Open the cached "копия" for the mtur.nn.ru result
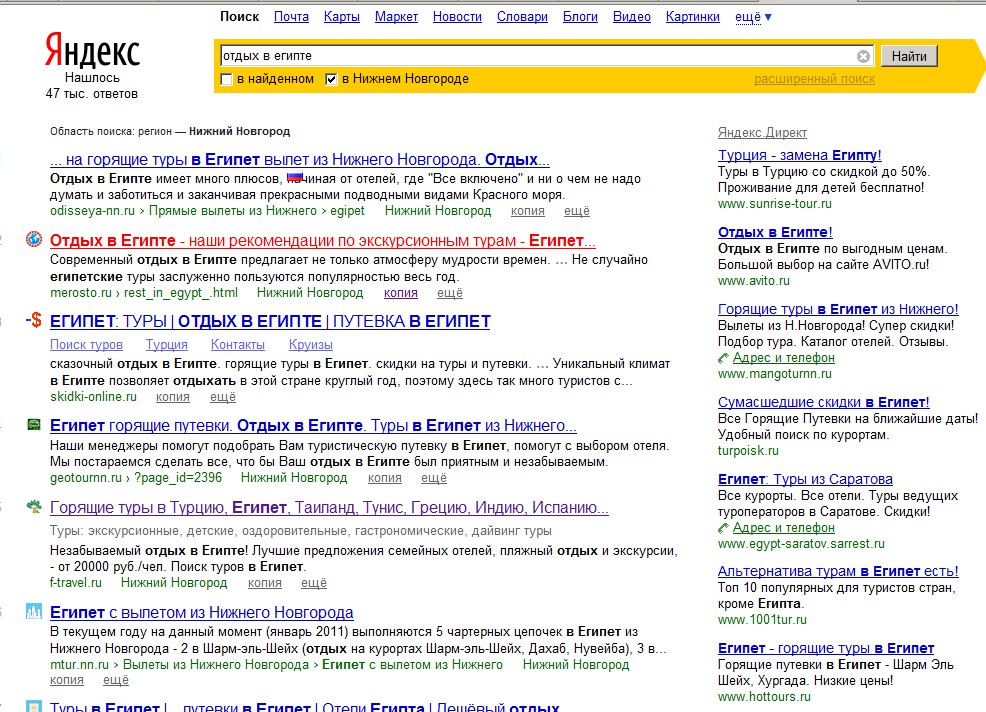986x712 pixels. [67, 680]
